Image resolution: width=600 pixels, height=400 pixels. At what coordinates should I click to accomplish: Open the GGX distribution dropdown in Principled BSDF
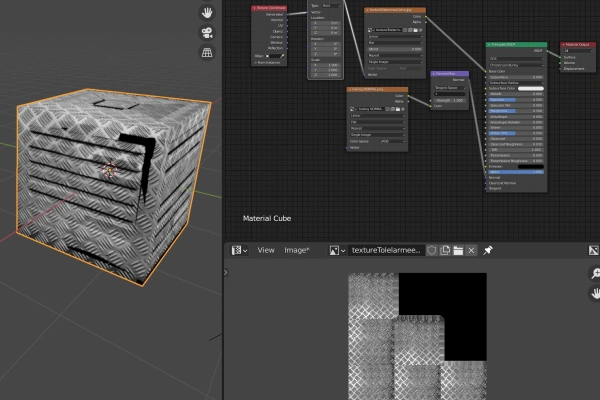click(516, 59)
